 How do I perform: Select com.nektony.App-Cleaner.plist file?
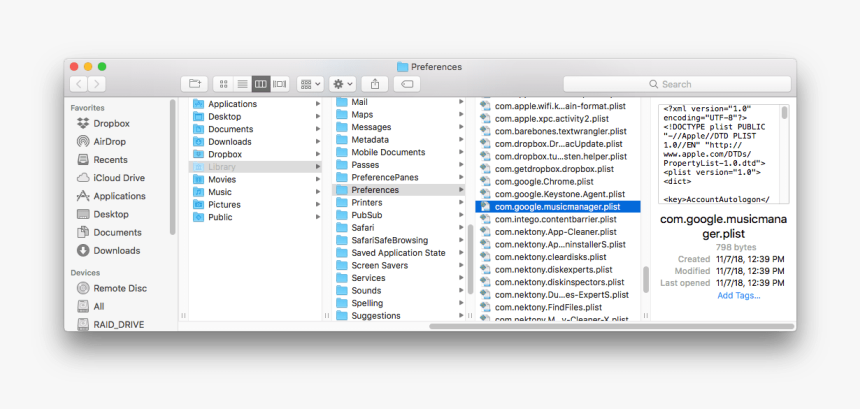[x=558, y=232]
